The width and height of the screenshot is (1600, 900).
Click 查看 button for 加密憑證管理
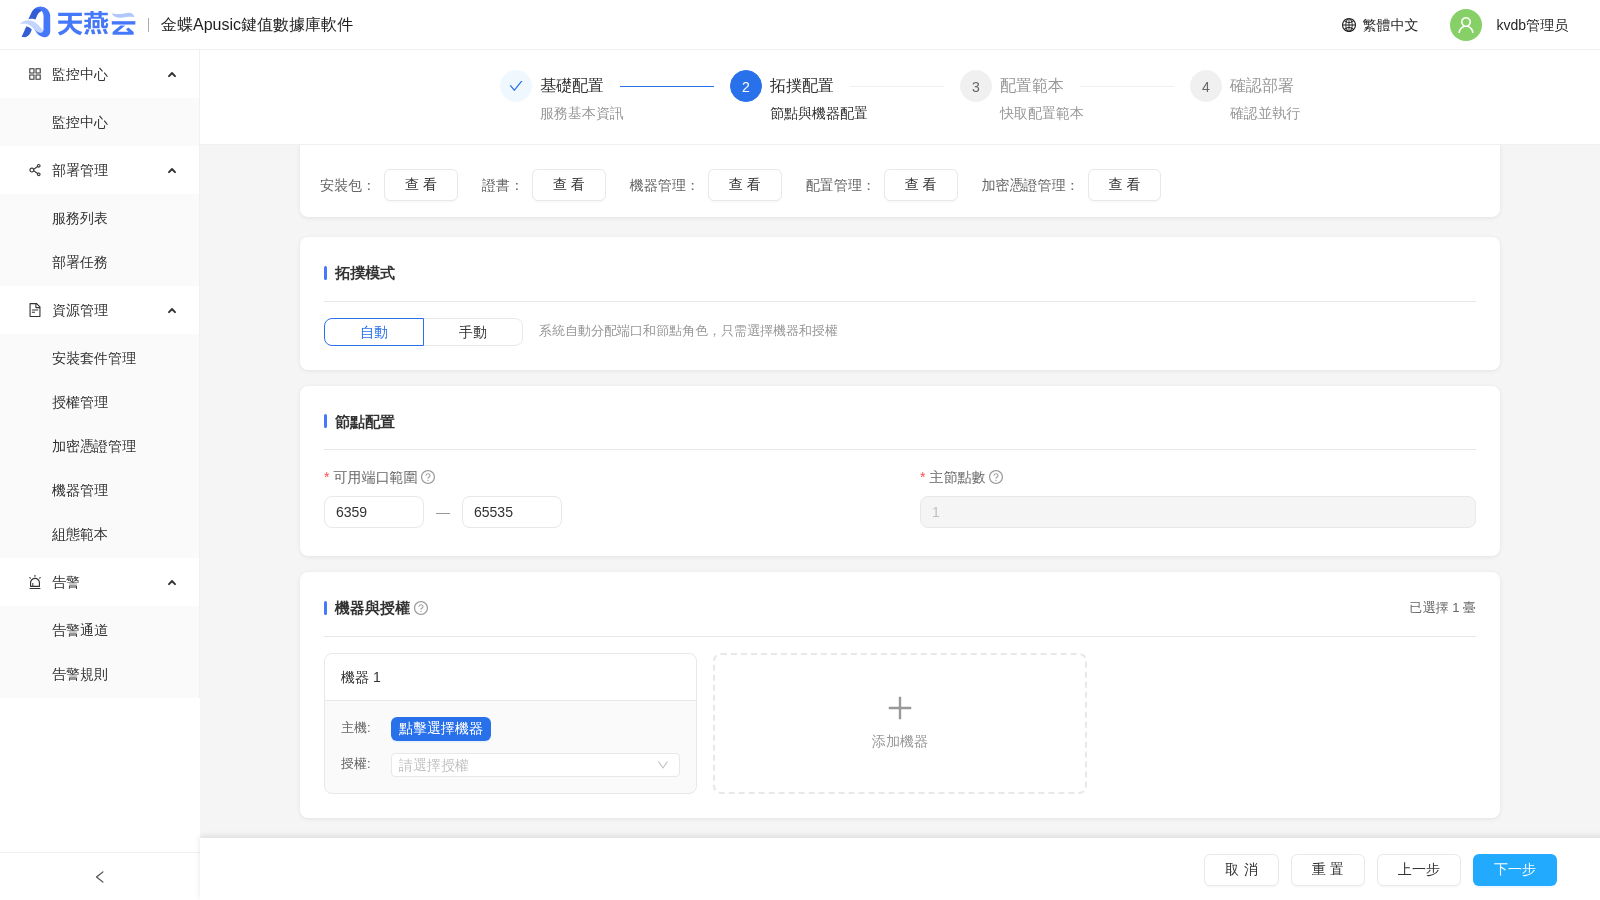click(1124, 185)
